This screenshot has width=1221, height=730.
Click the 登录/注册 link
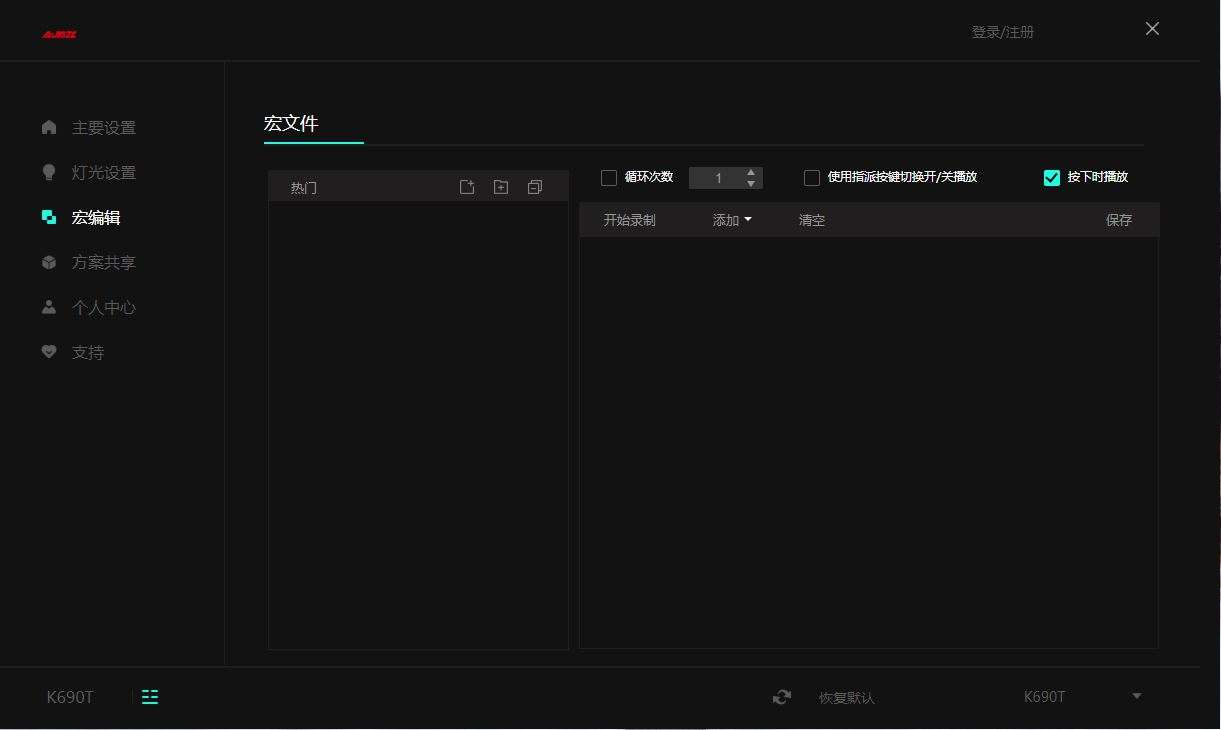coord(1002,32)
